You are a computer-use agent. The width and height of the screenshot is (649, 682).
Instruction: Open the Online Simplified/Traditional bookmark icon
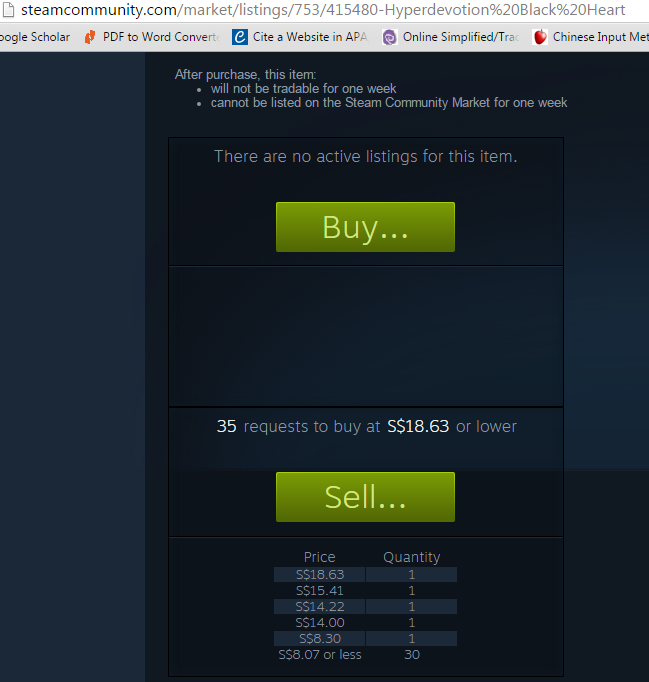tap(390, 37)
